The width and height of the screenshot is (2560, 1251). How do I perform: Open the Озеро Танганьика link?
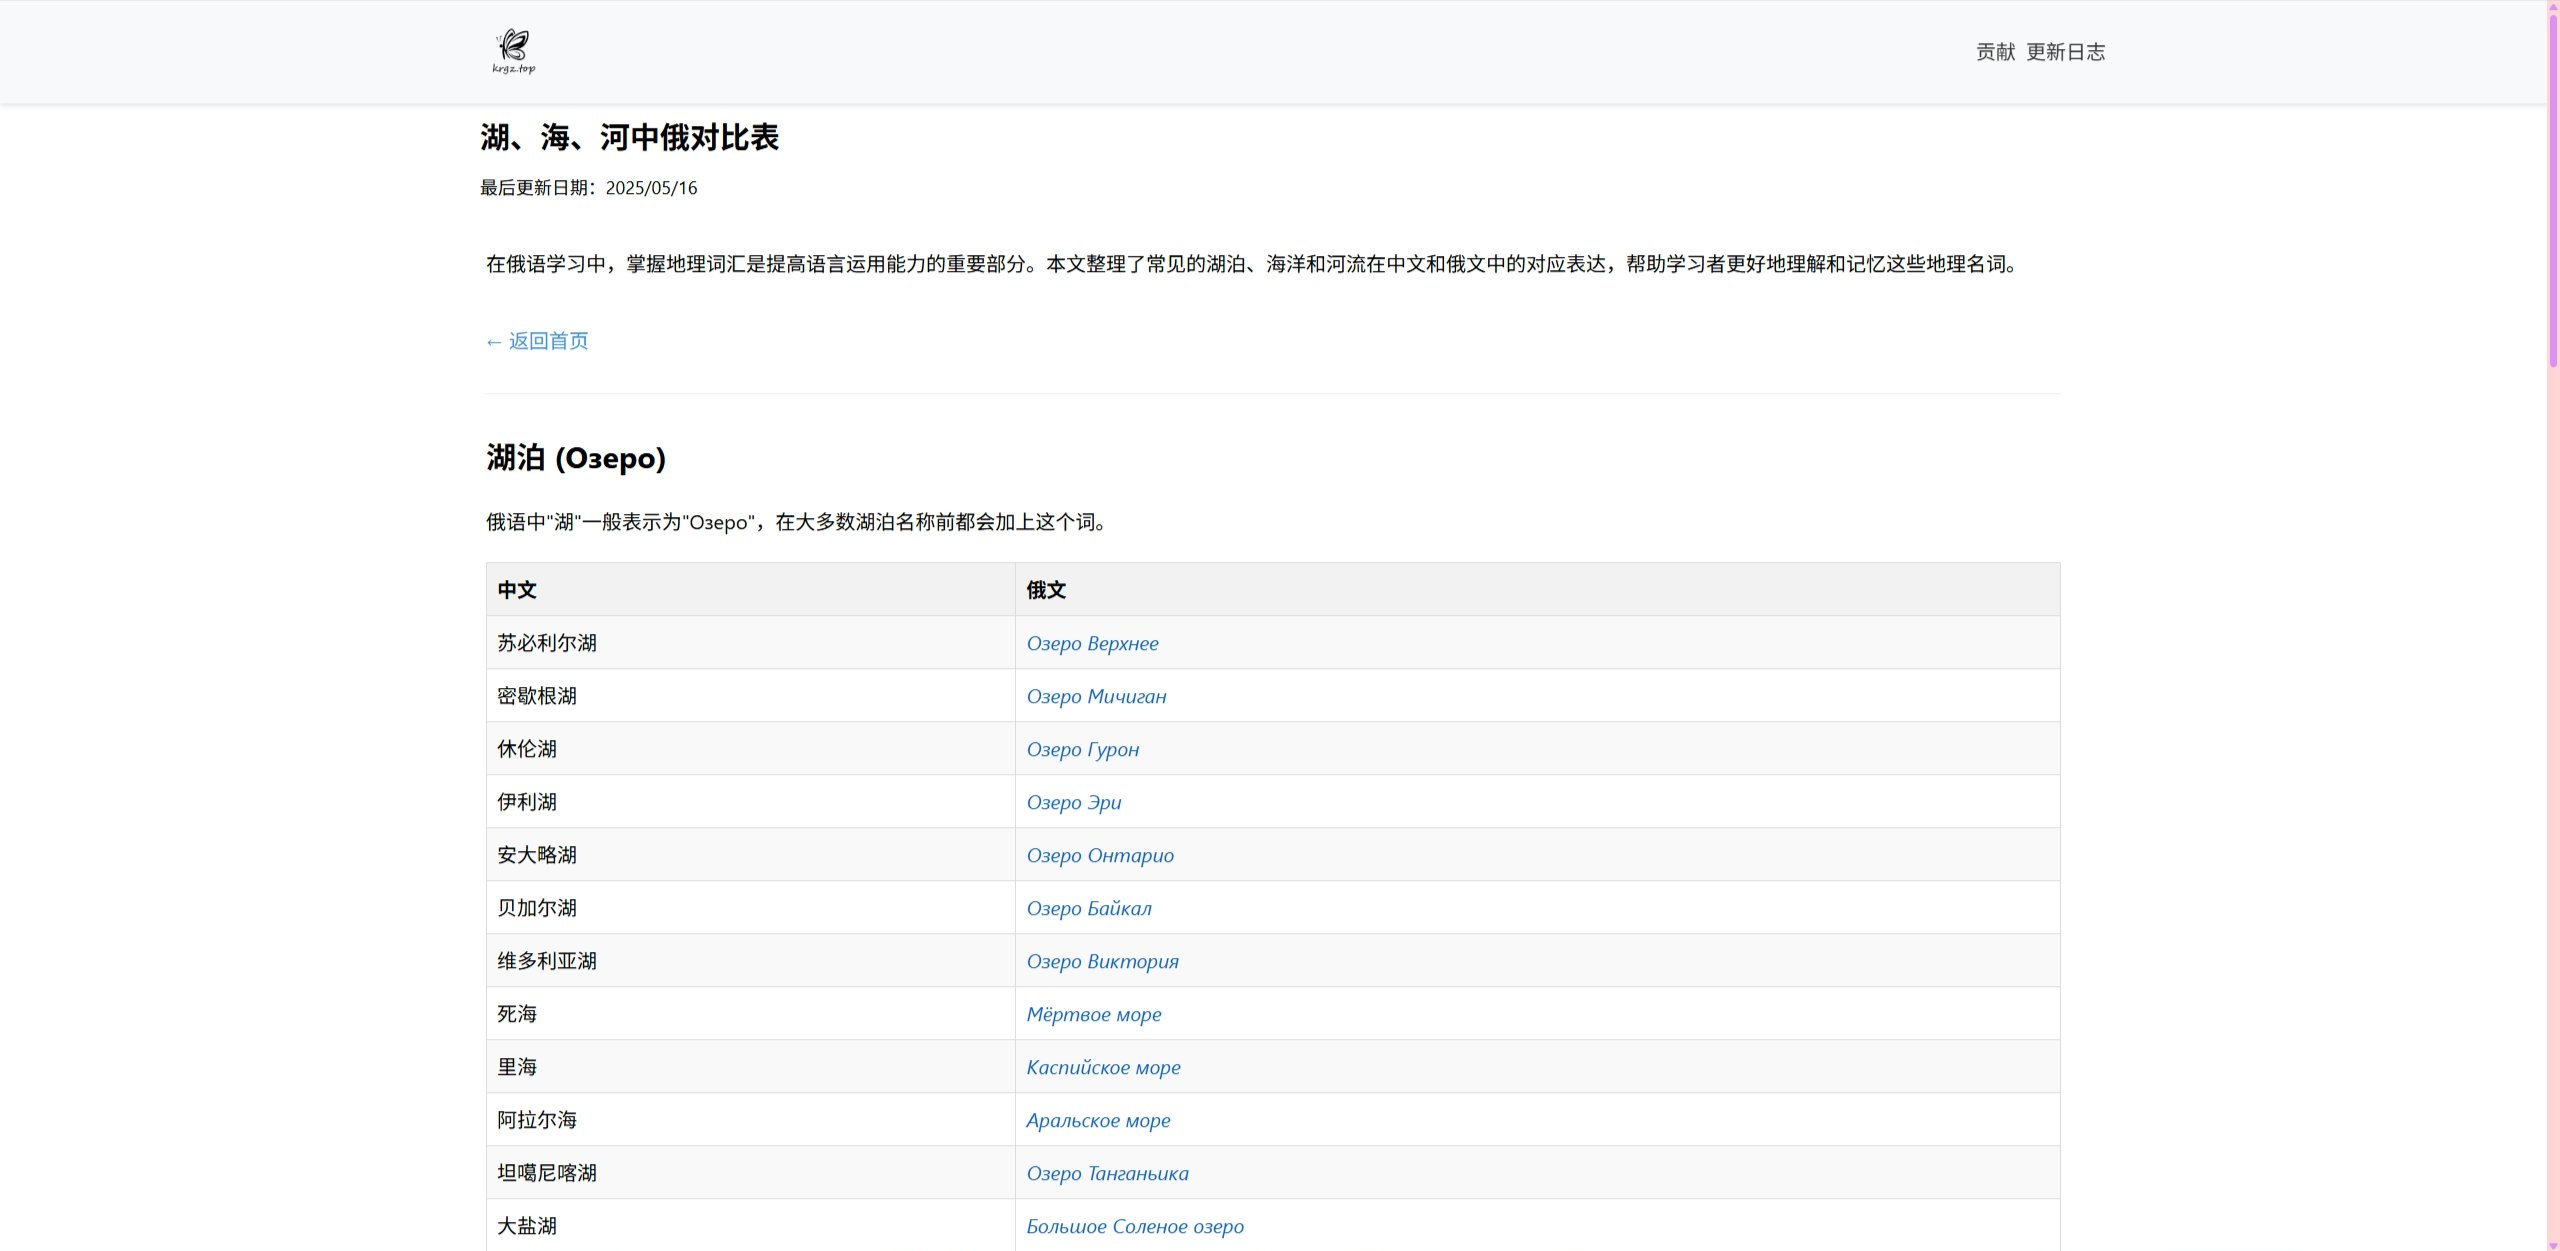click(x=1107, y=1174)
